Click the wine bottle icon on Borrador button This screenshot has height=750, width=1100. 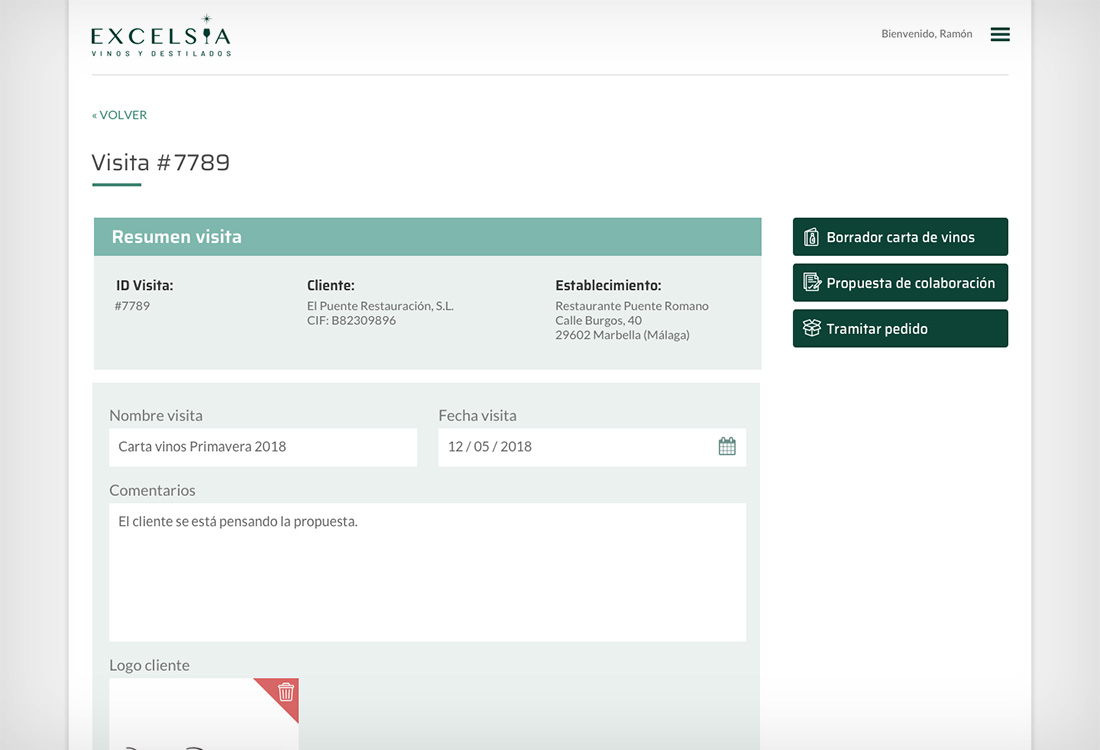[x=811, y=238]
